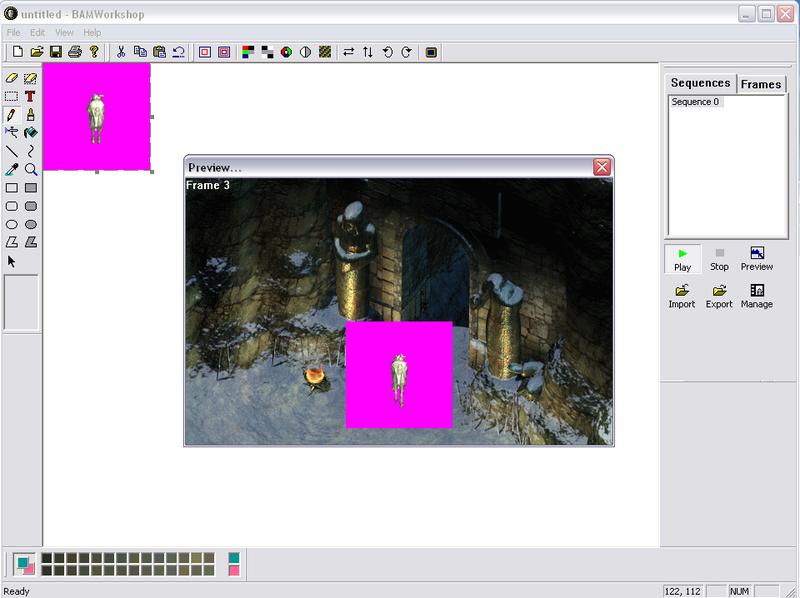Pick the pink background color swatch
800x598 pixels.
pyautogui.click(x=234, y=570)
